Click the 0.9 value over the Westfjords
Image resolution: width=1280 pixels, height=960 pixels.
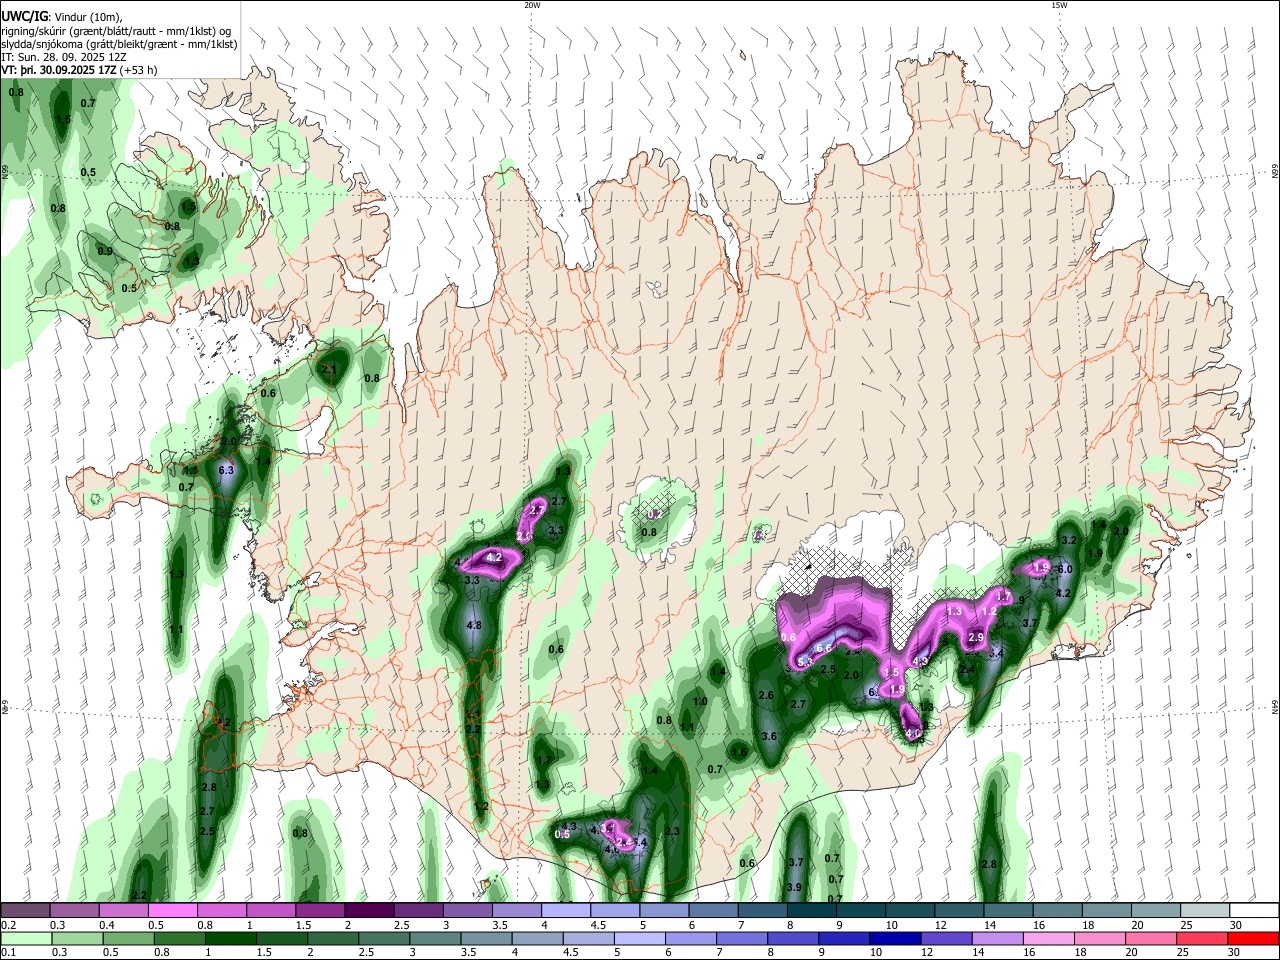[105, 251]
